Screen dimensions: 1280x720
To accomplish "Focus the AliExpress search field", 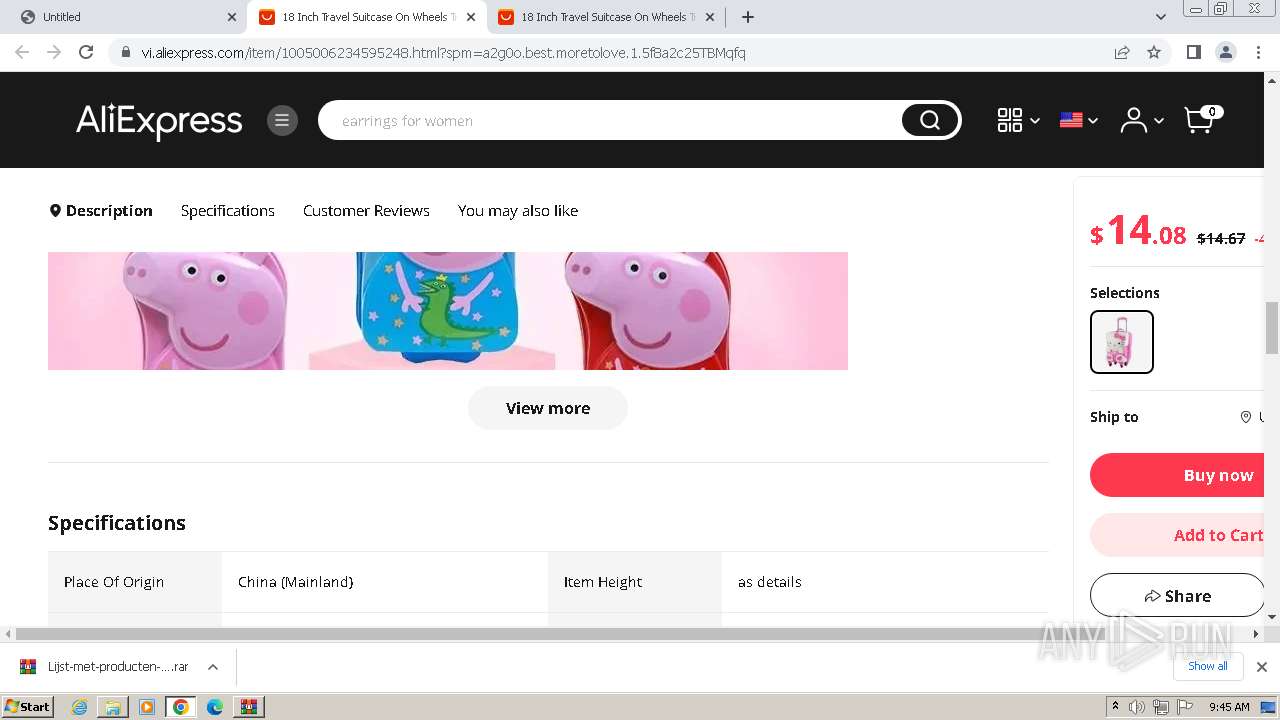I will pos(610,121).
